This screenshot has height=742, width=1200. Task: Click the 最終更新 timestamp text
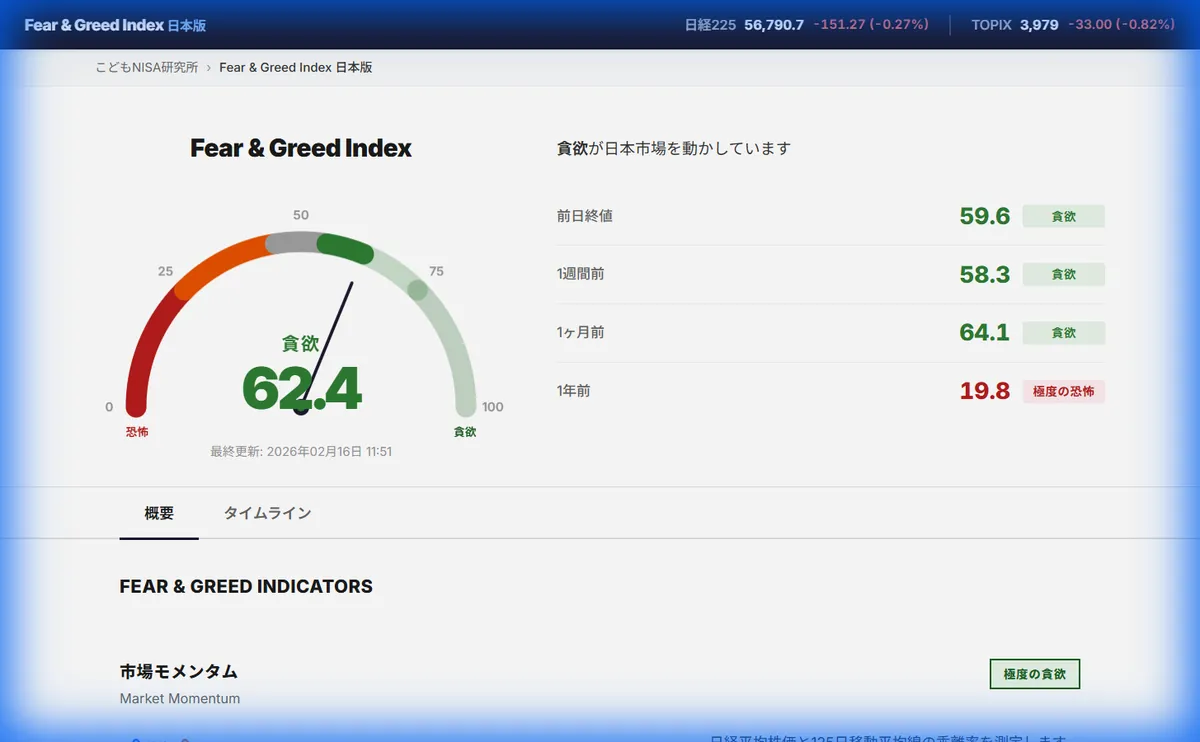pos(301,452)
